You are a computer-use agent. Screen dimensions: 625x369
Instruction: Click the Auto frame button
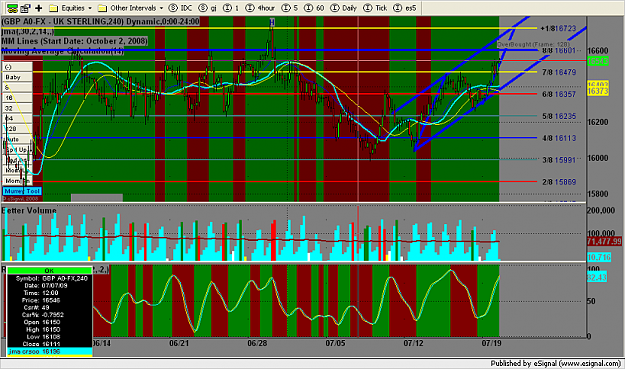coord(17,139)
